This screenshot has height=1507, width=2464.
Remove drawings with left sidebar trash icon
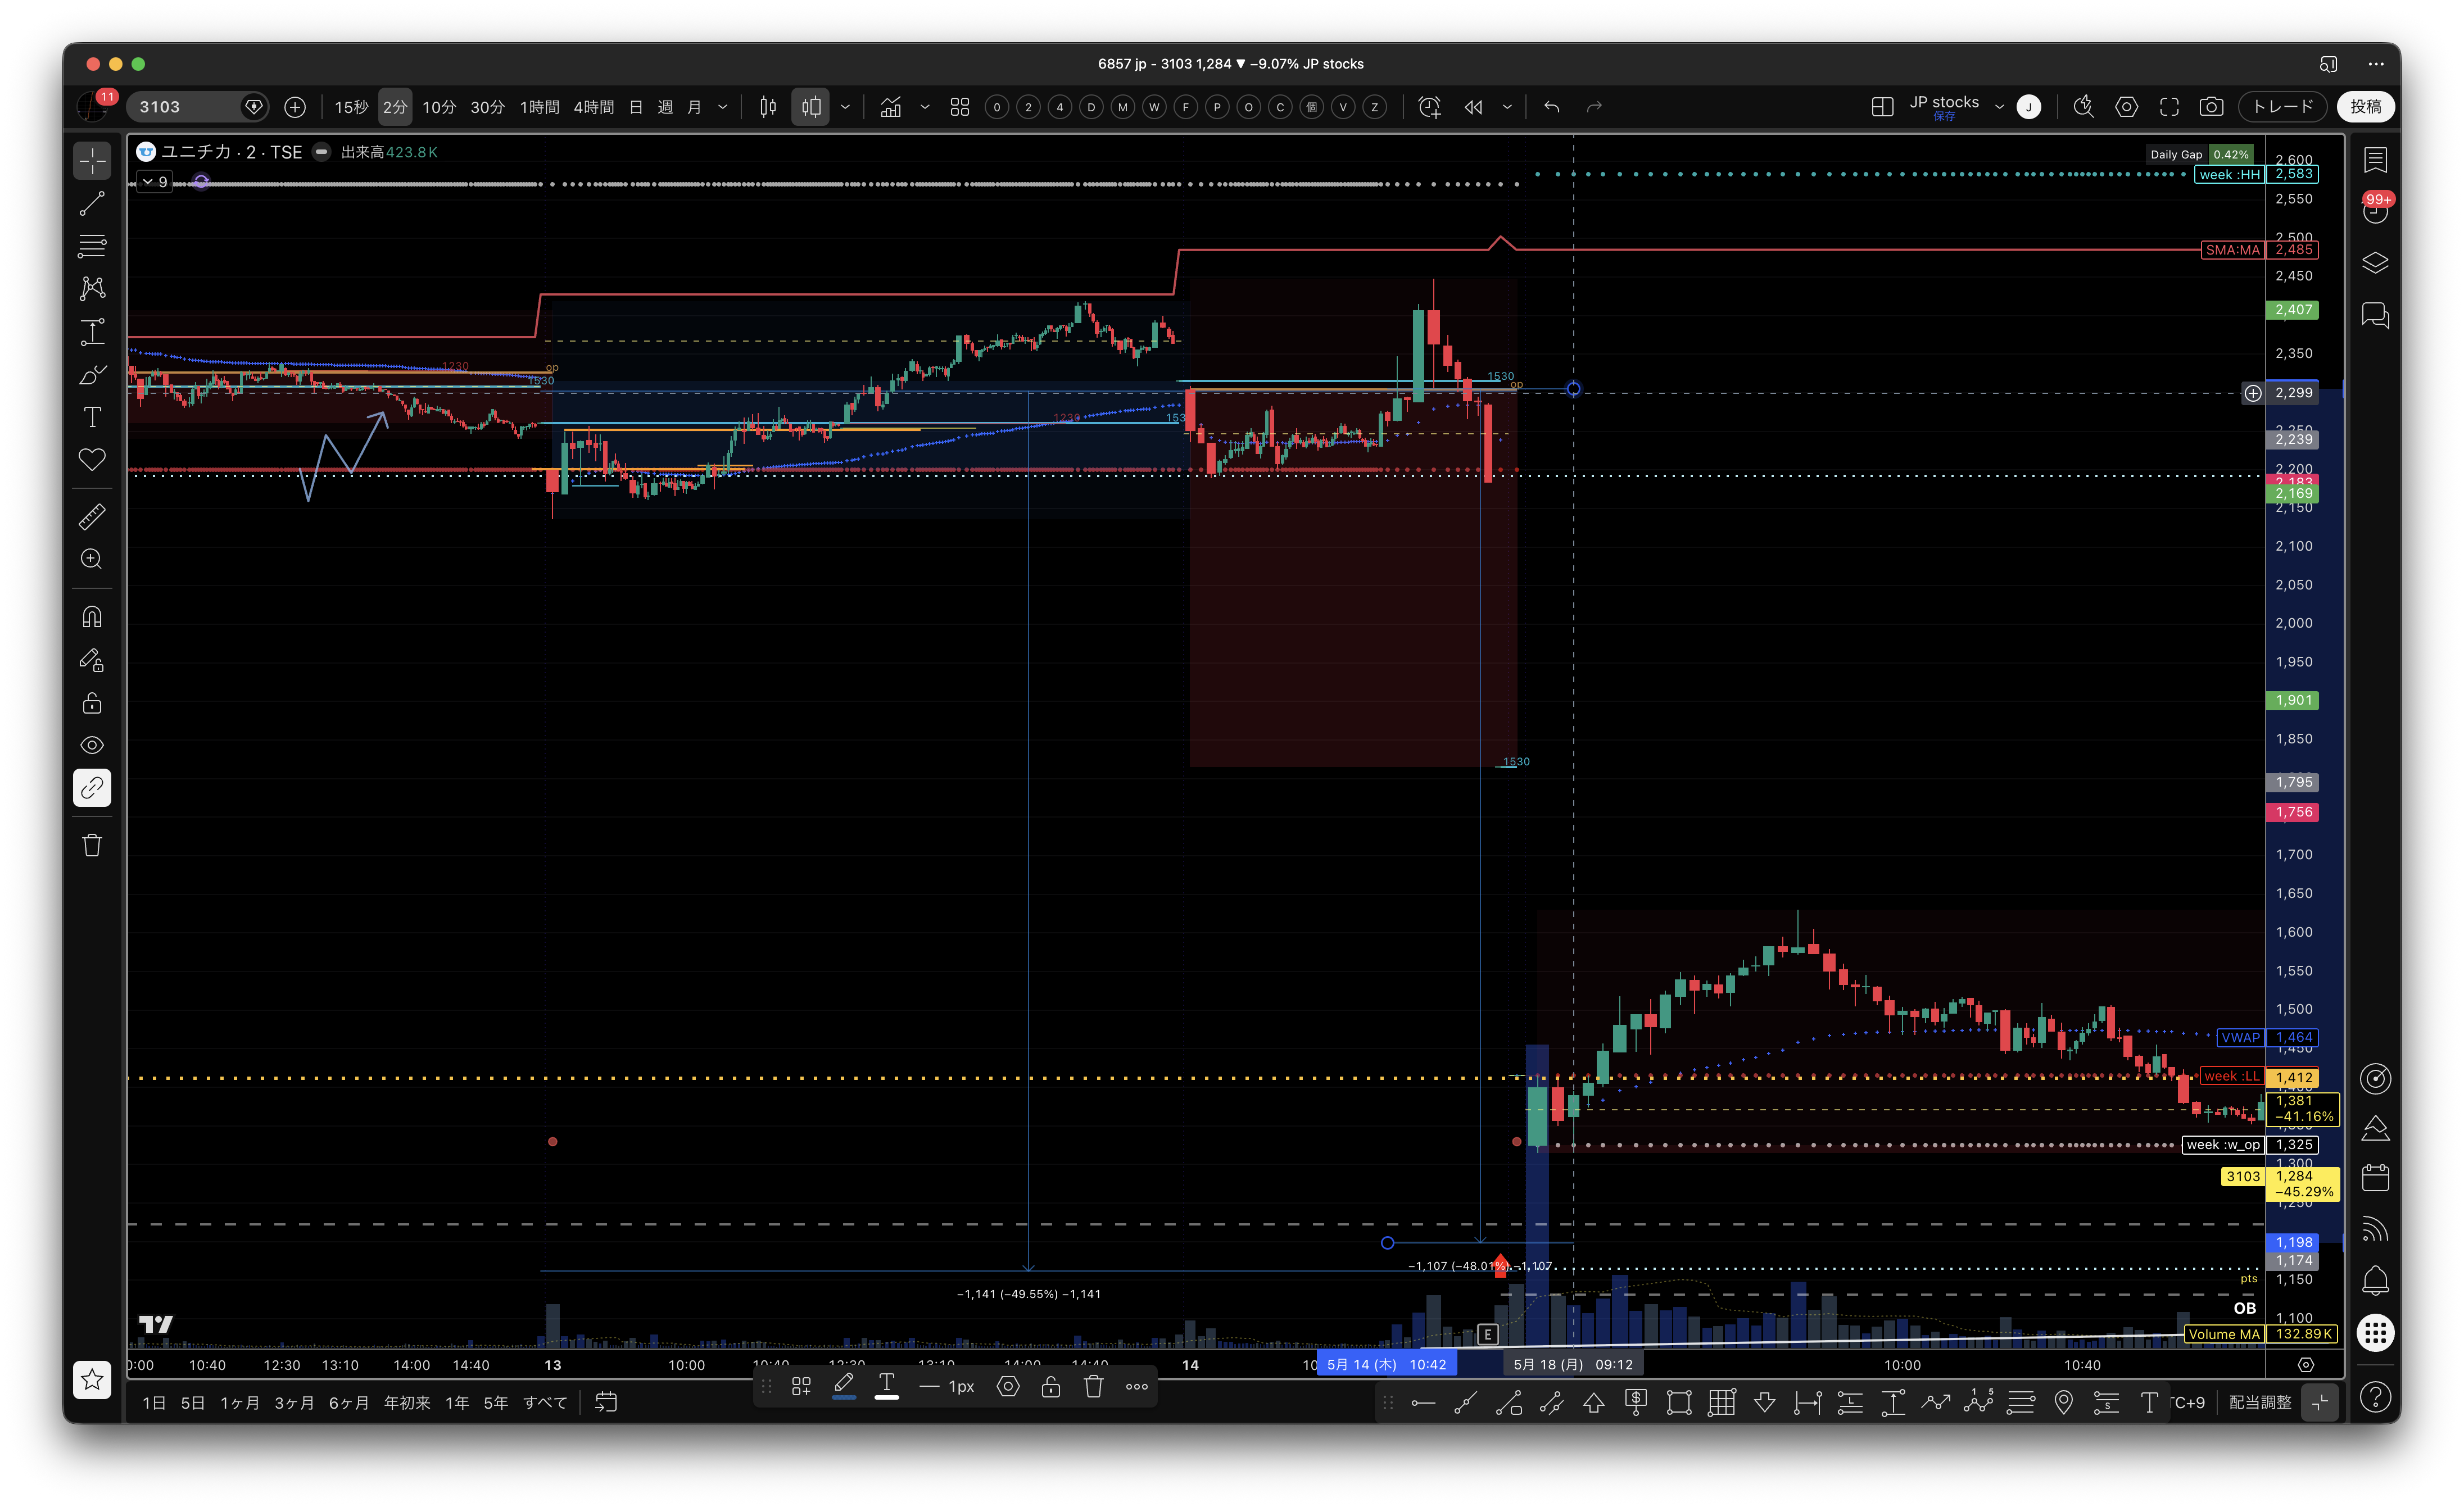pos(92,846)
